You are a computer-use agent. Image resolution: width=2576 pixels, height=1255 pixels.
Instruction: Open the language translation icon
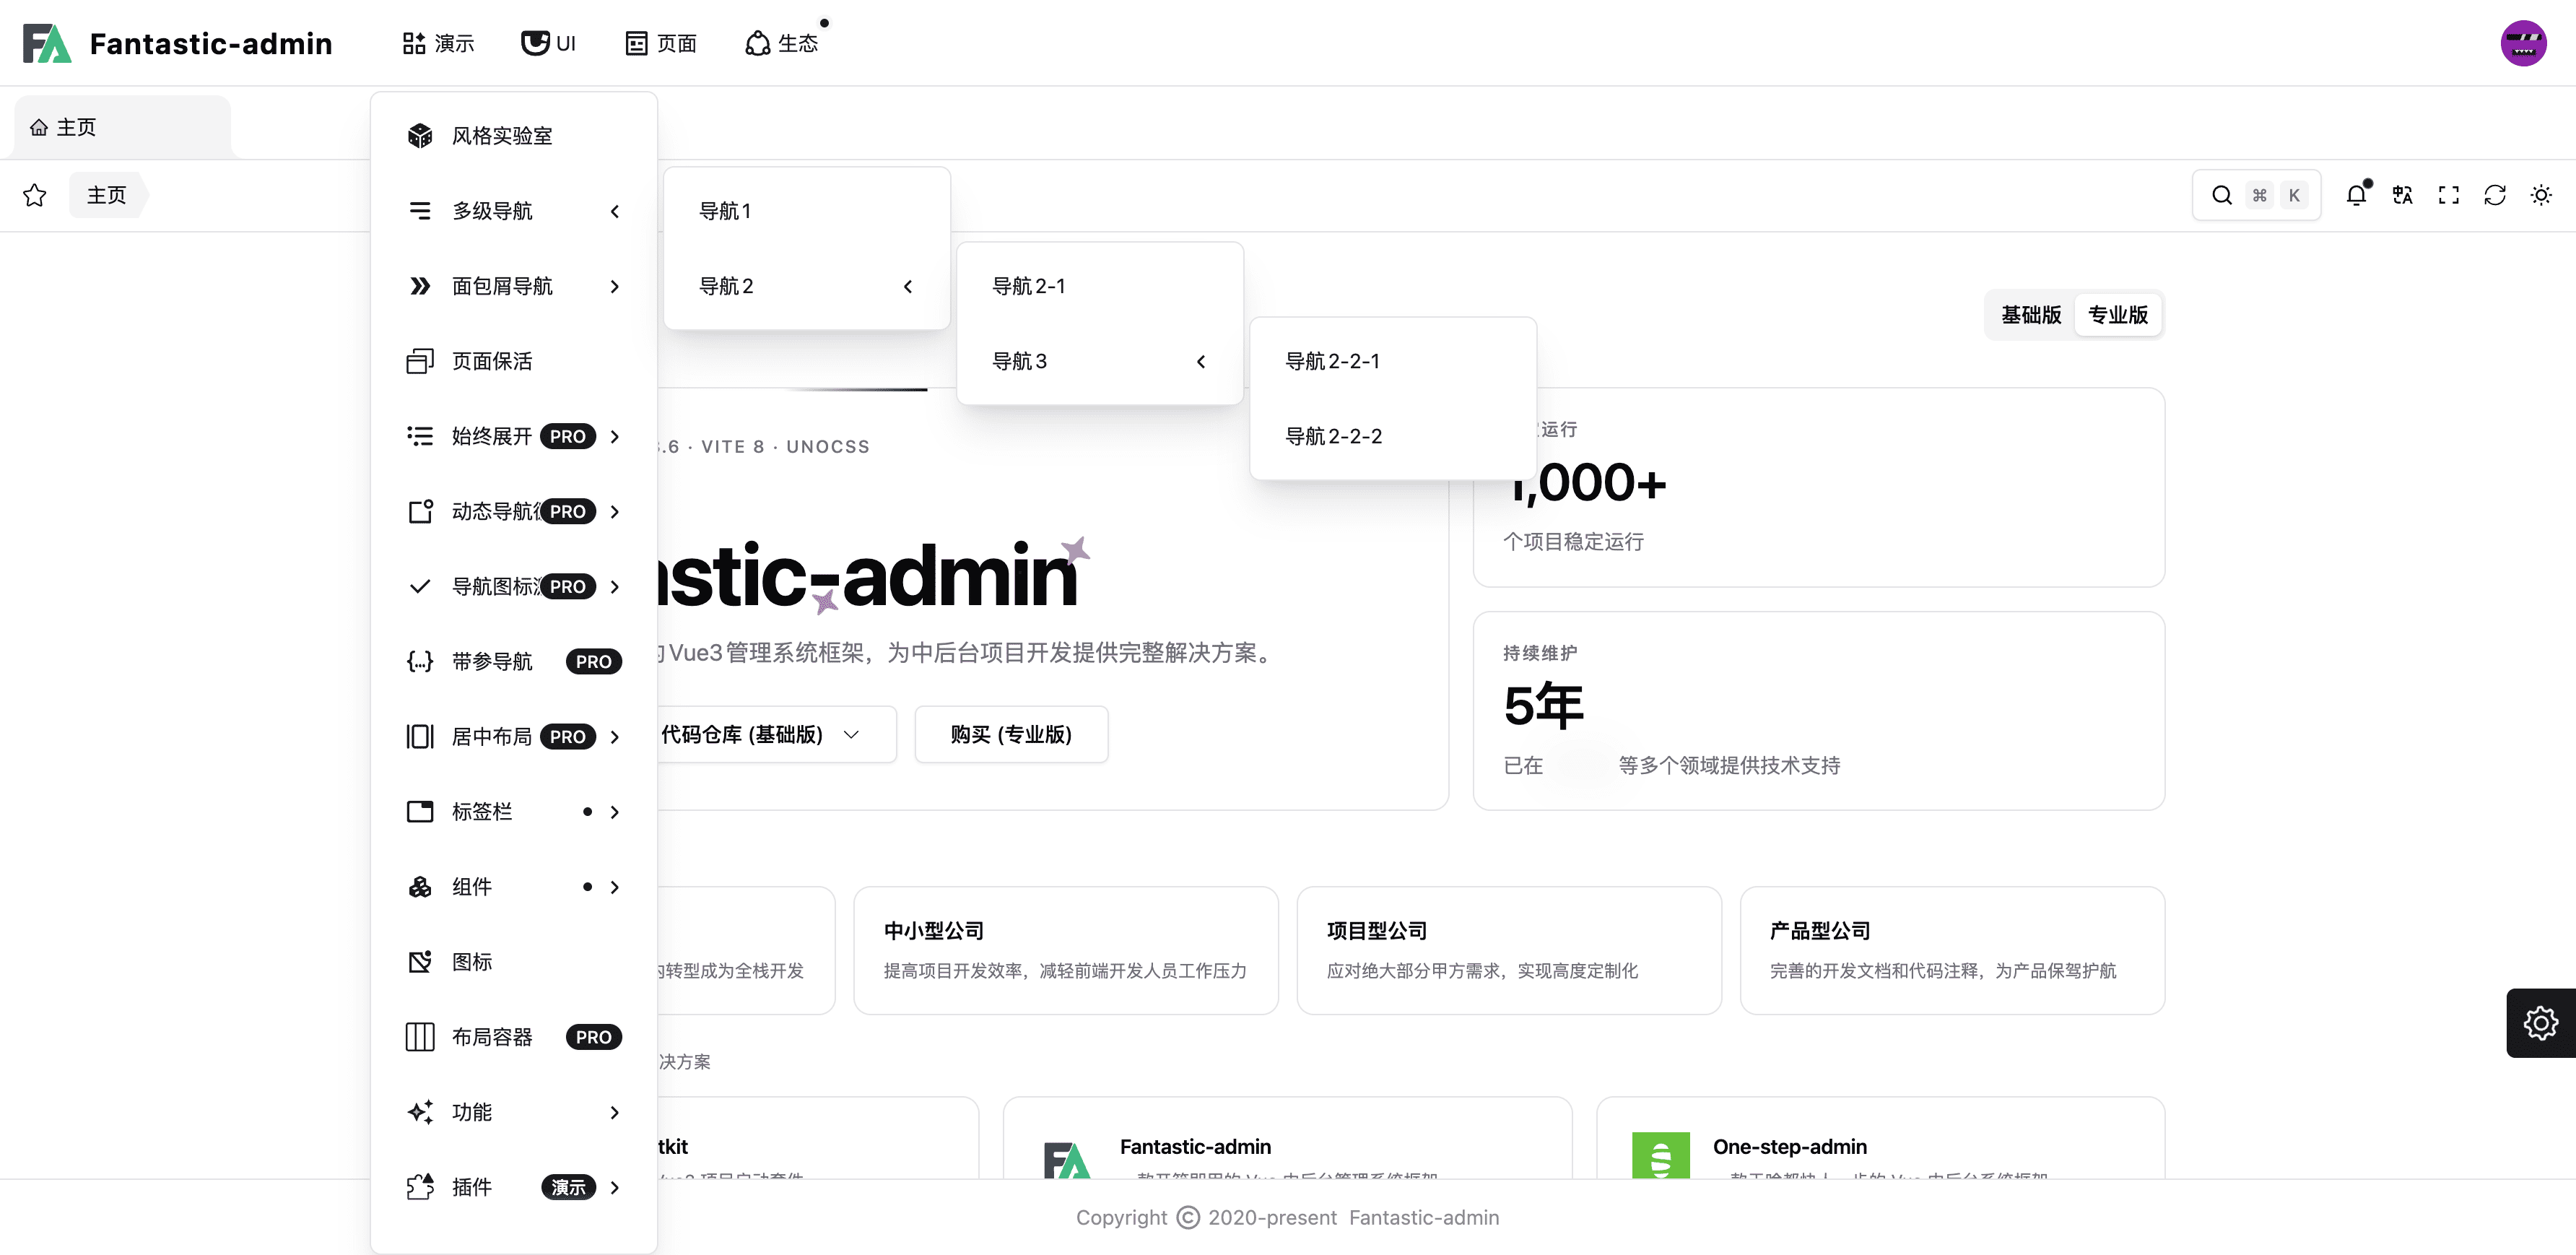pyautogui.click(x=2402, y=195)
